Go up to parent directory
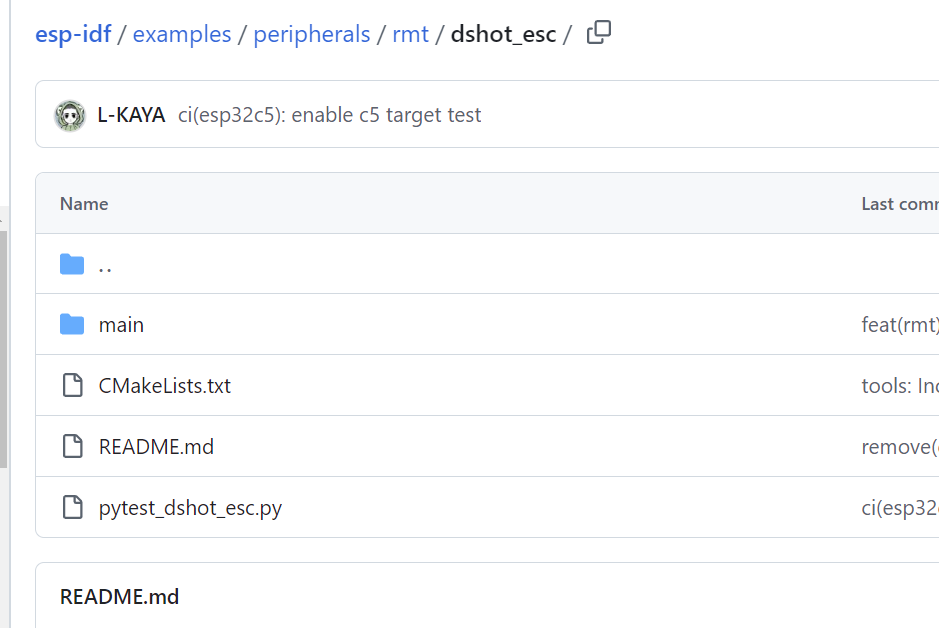This screenshot has height=628, width=939. [x=105, y=266]
